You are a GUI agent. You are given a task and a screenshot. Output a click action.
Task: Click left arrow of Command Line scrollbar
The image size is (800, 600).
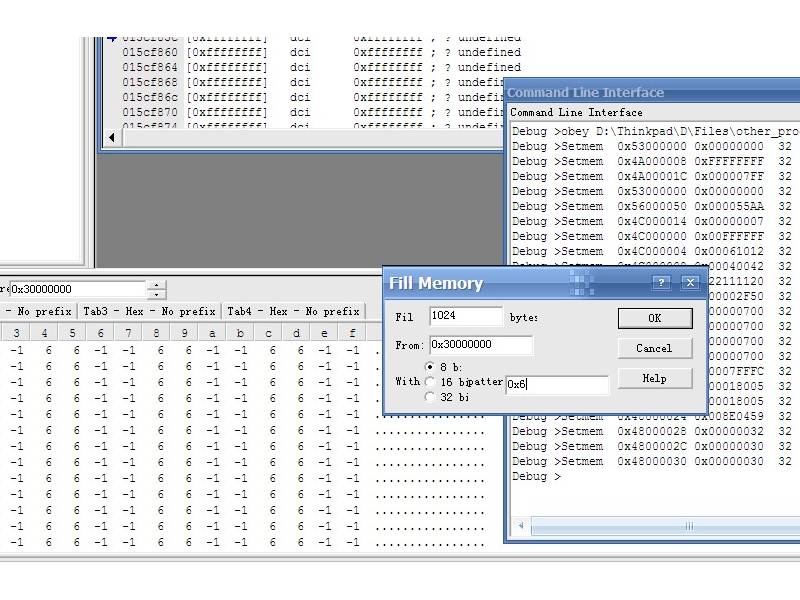coord(520,525)
